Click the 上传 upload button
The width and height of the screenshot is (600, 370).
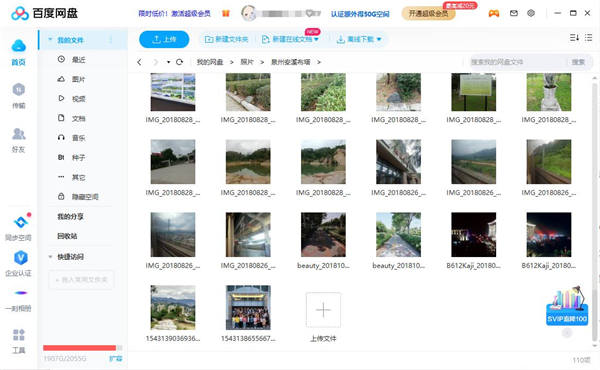pyautogui.click(x=164, y=39)
